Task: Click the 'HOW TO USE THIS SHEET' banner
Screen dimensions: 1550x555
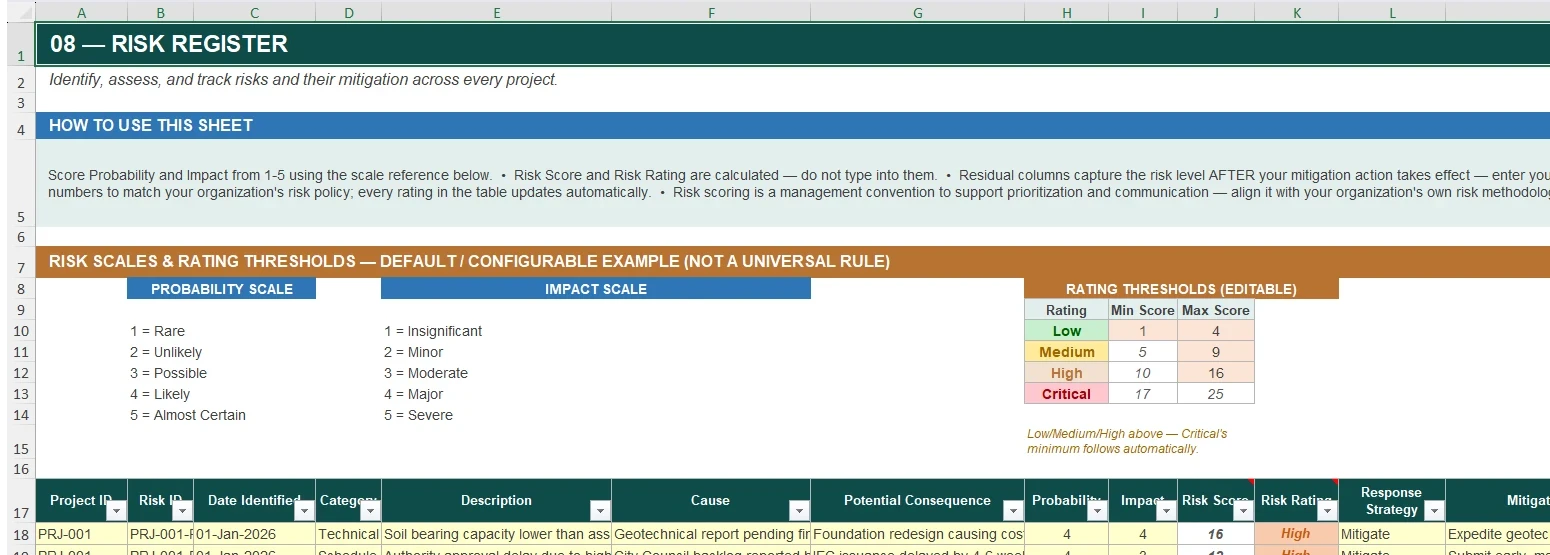Action: (792, 125)
